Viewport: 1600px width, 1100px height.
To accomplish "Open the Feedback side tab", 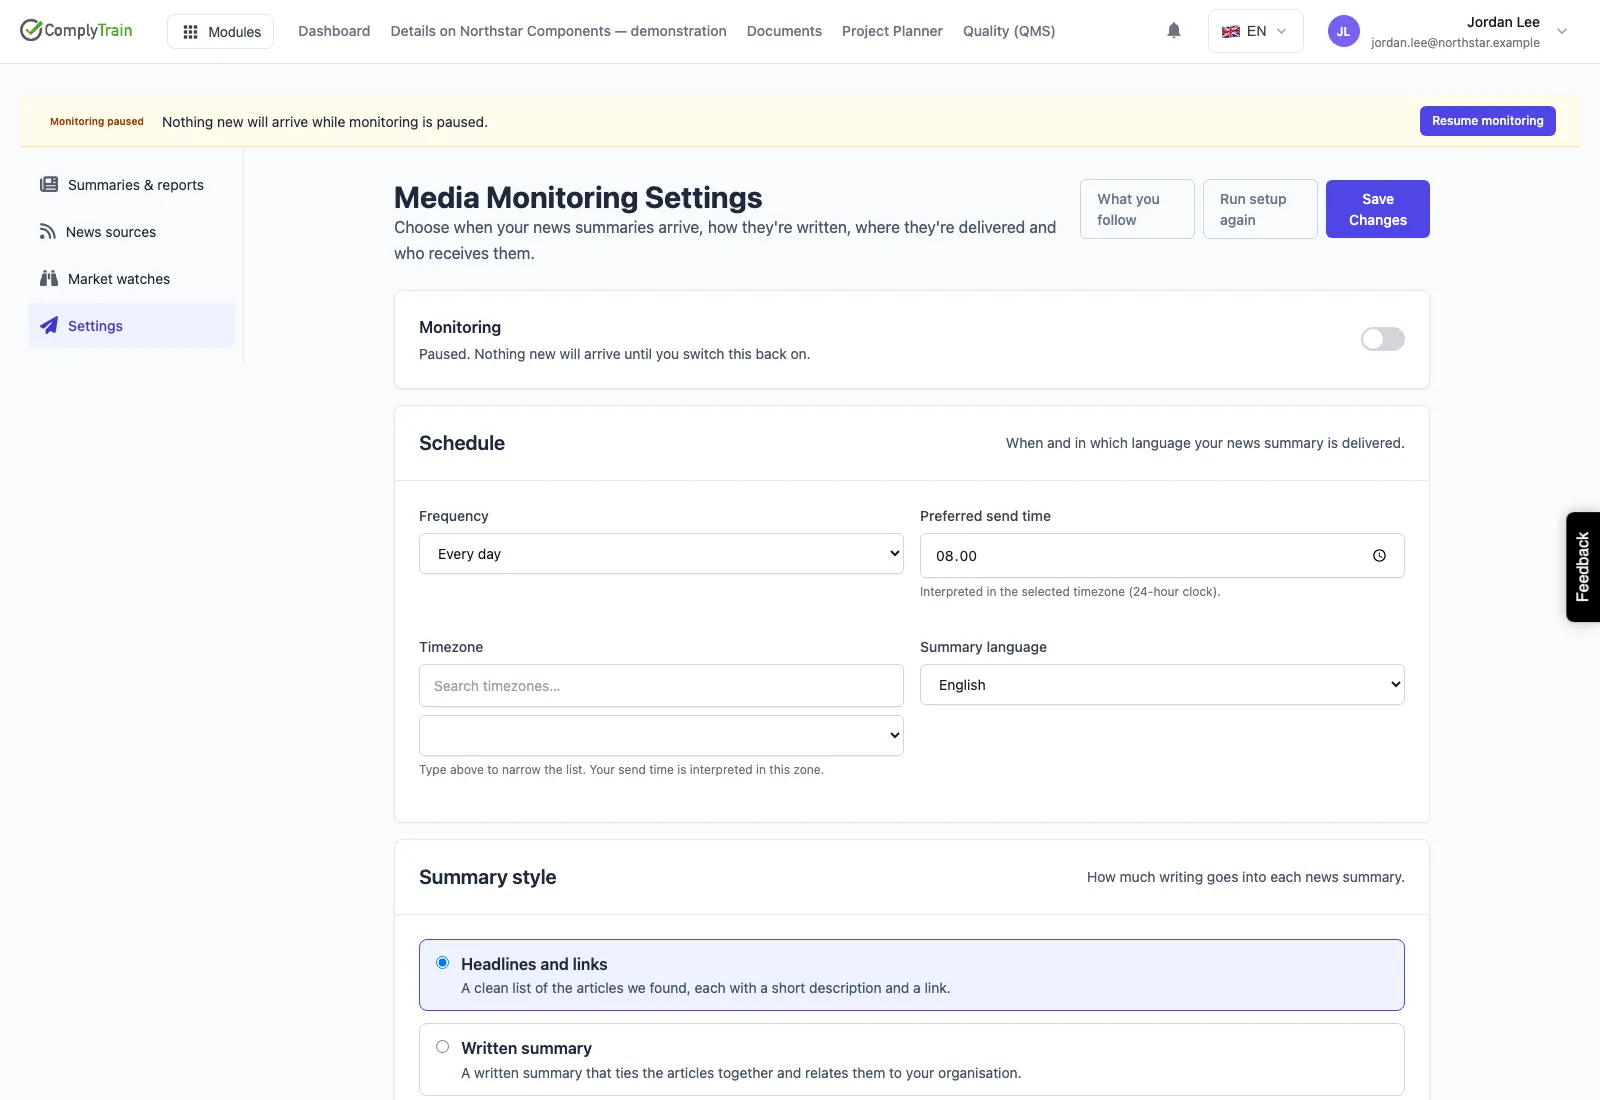I will point(1582,567).
